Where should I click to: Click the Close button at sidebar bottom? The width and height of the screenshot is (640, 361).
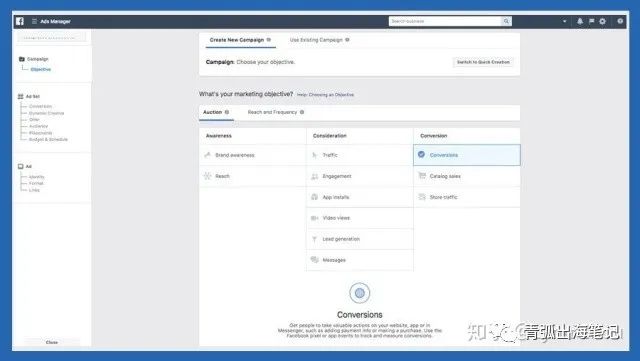[x=52, y=342]
